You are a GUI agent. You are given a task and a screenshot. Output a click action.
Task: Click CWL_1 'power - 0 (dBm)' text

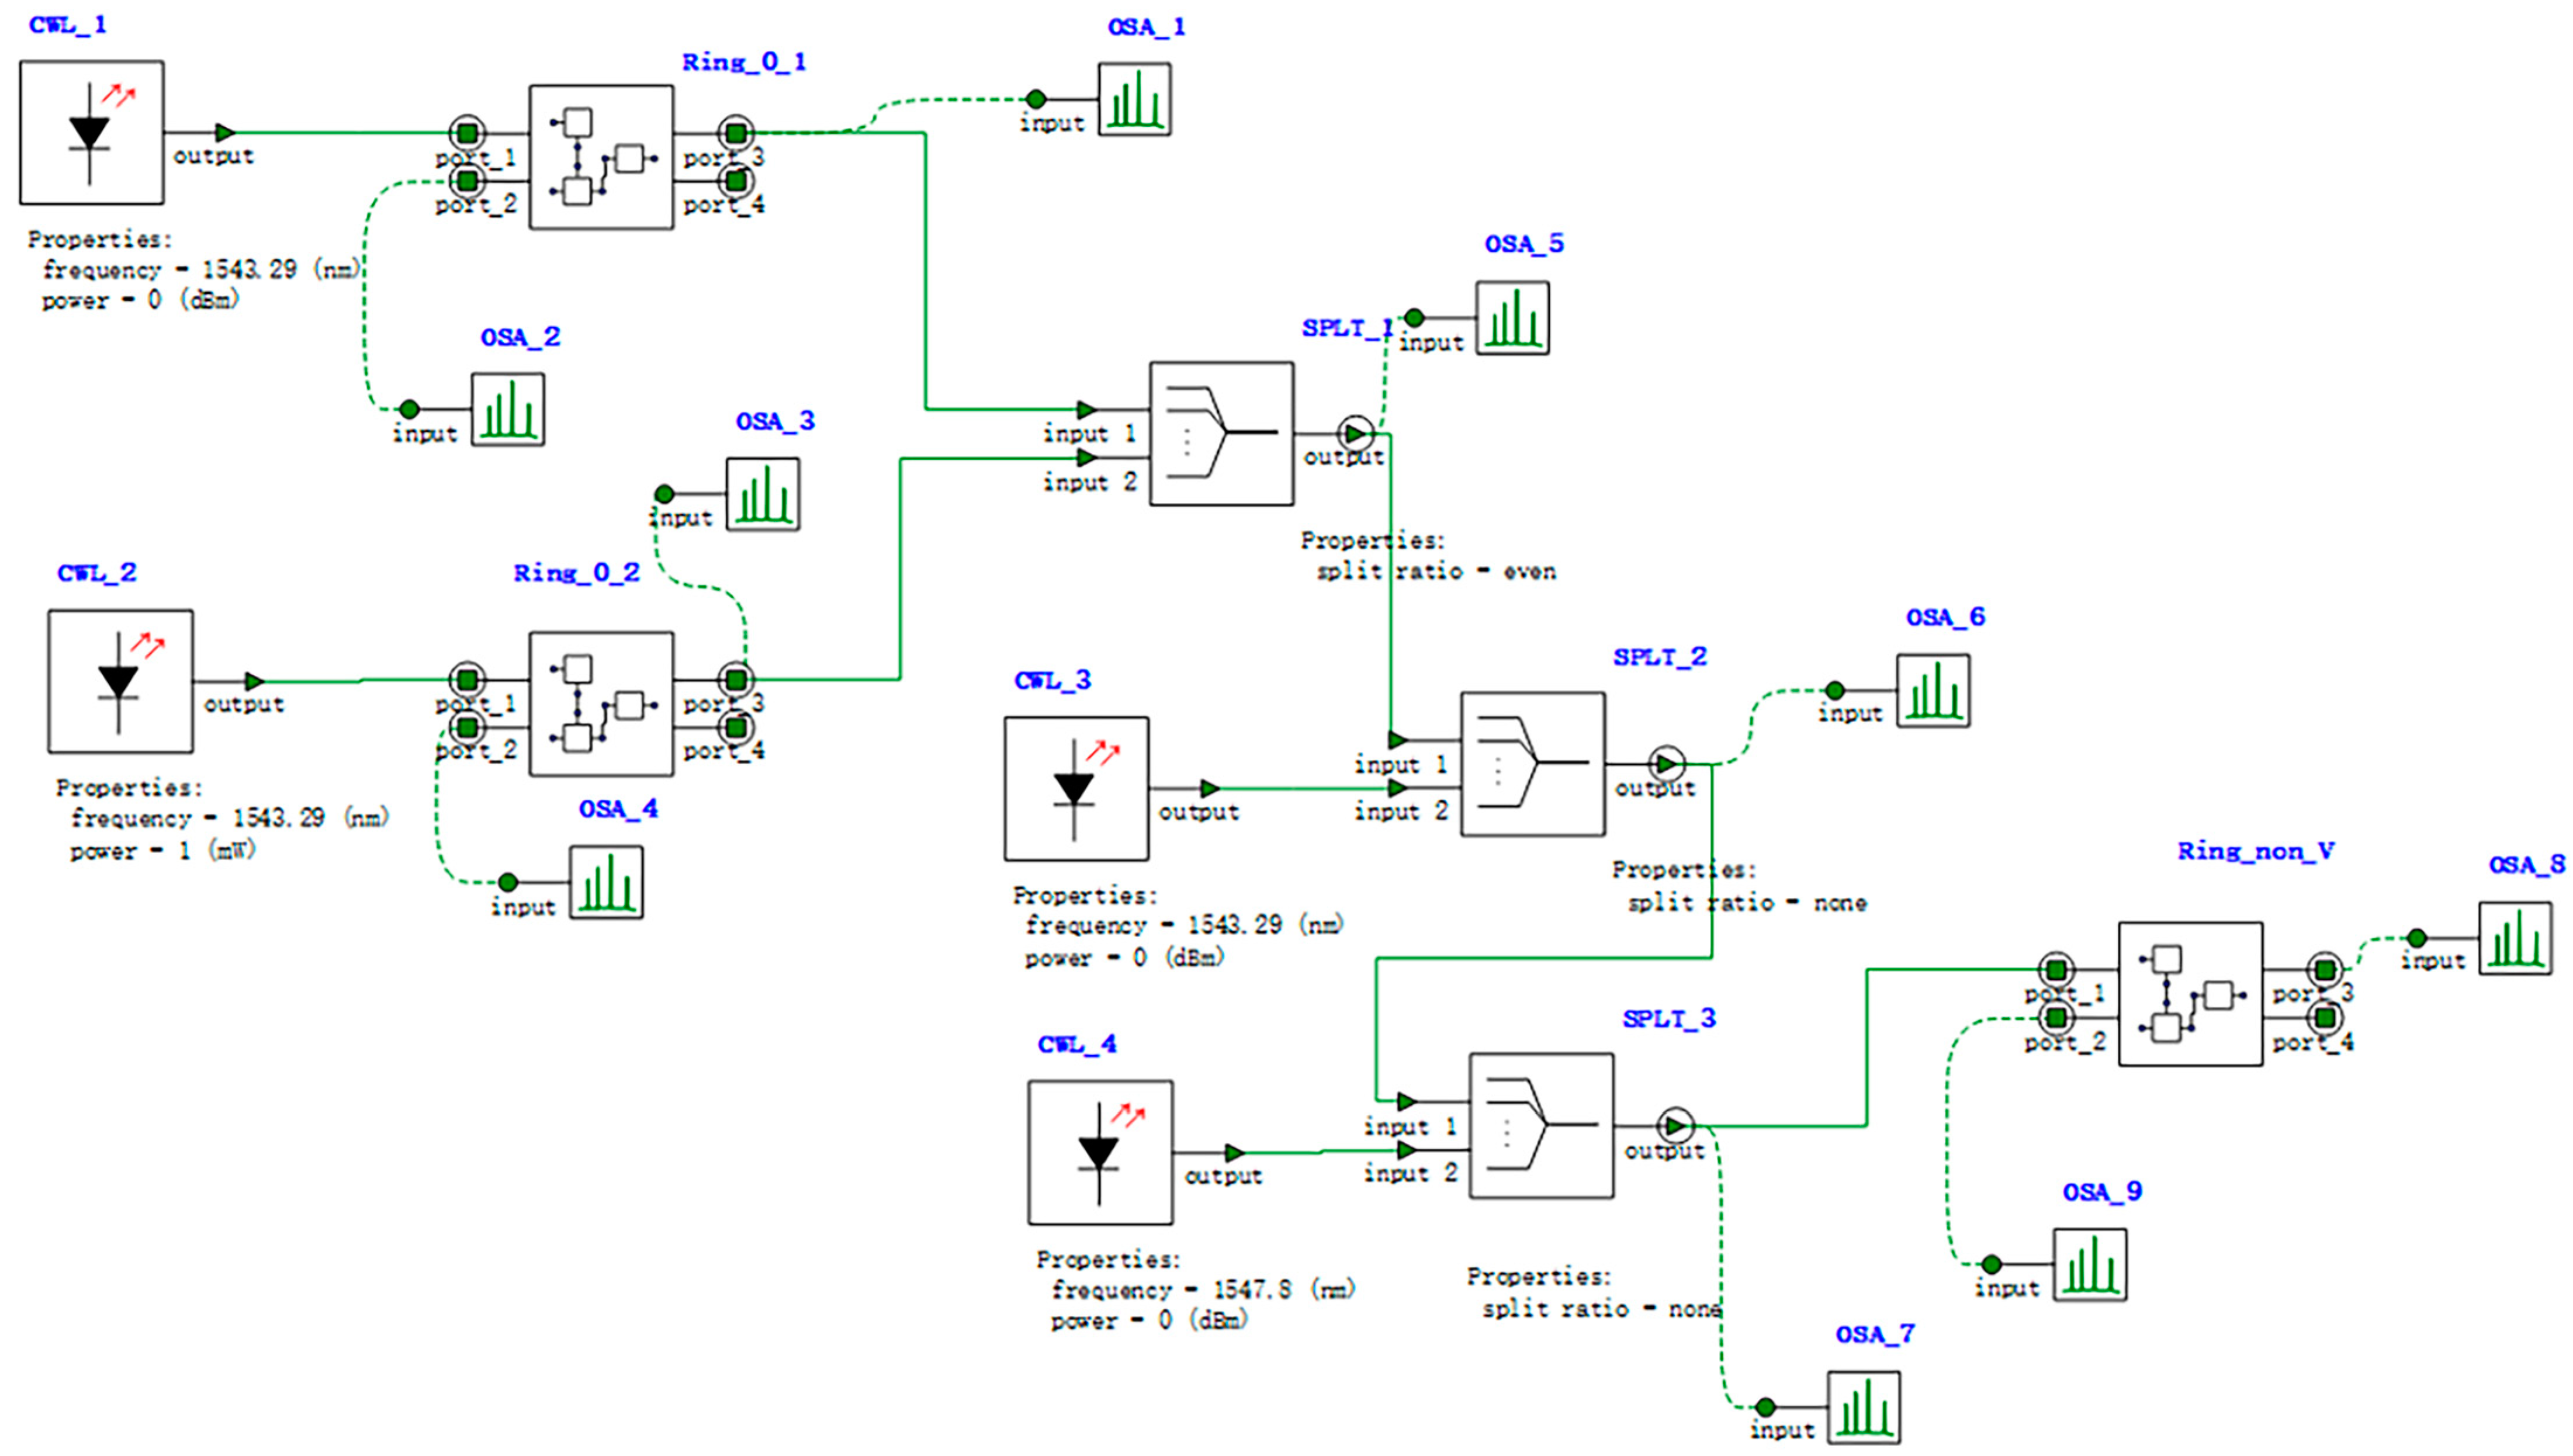pyautogui.click(x=141, y=300)
